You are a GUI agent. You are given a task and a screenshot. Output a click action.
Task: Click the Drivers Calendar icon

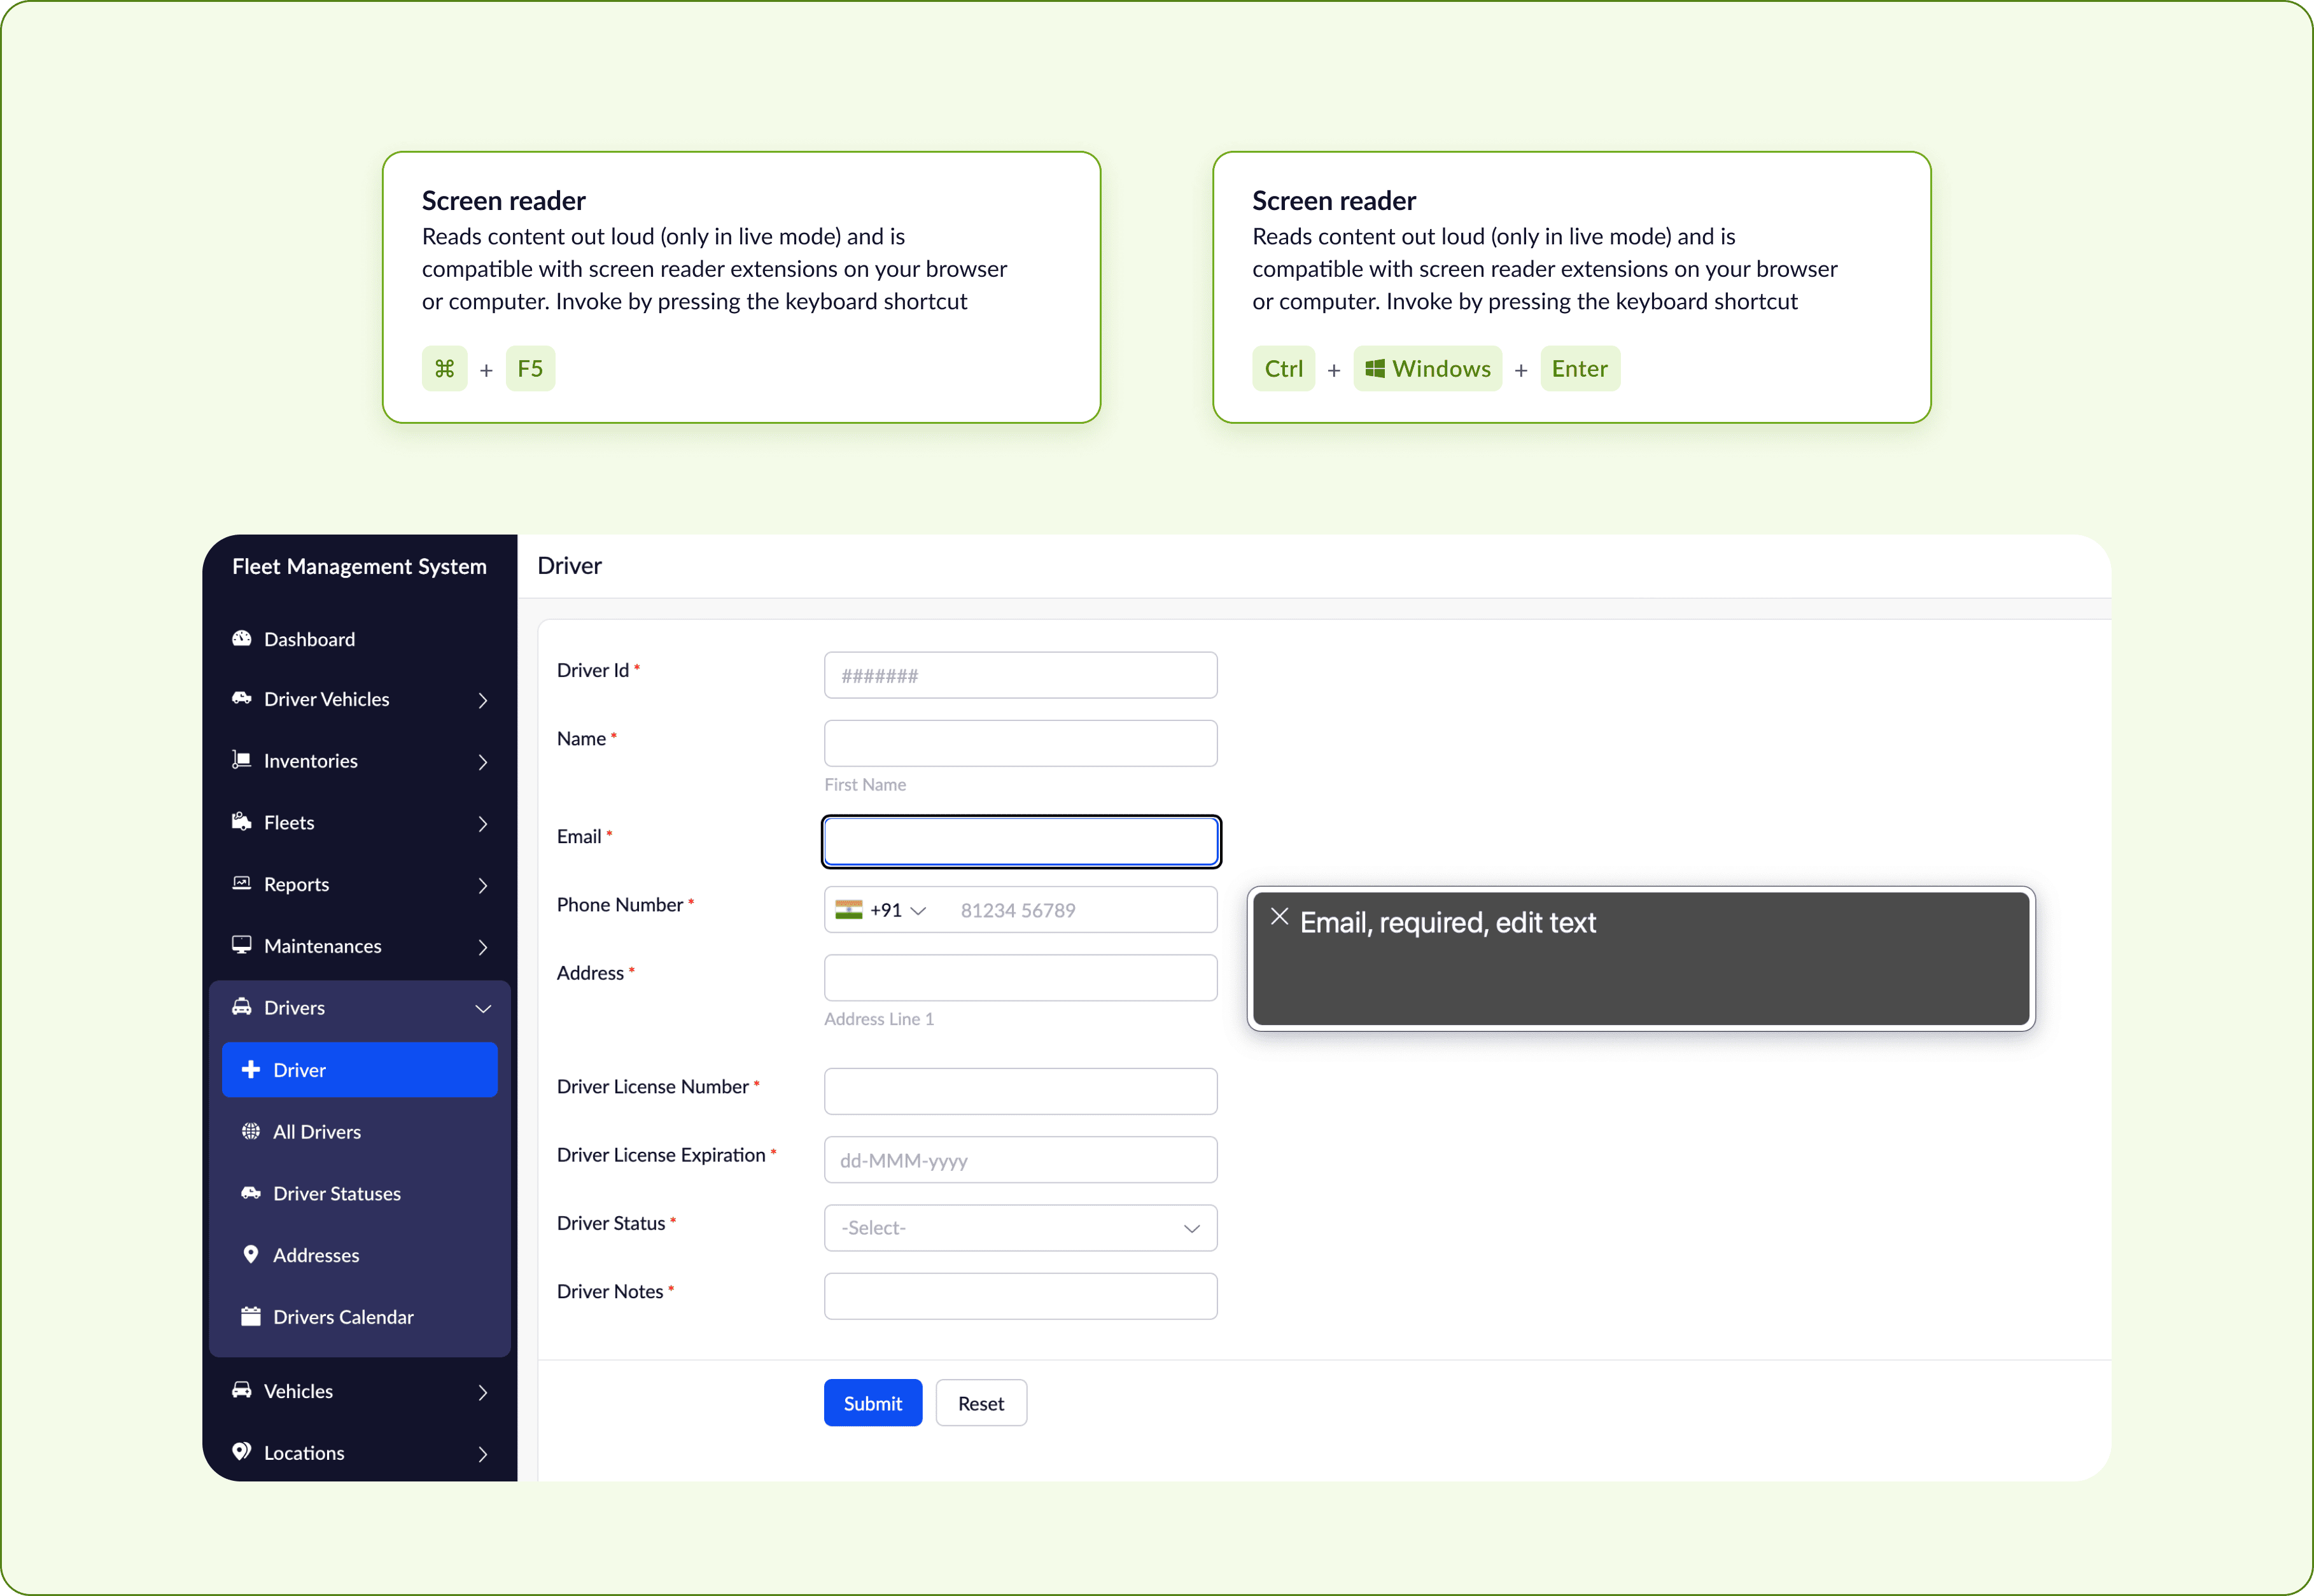(x=251, y=1316)
